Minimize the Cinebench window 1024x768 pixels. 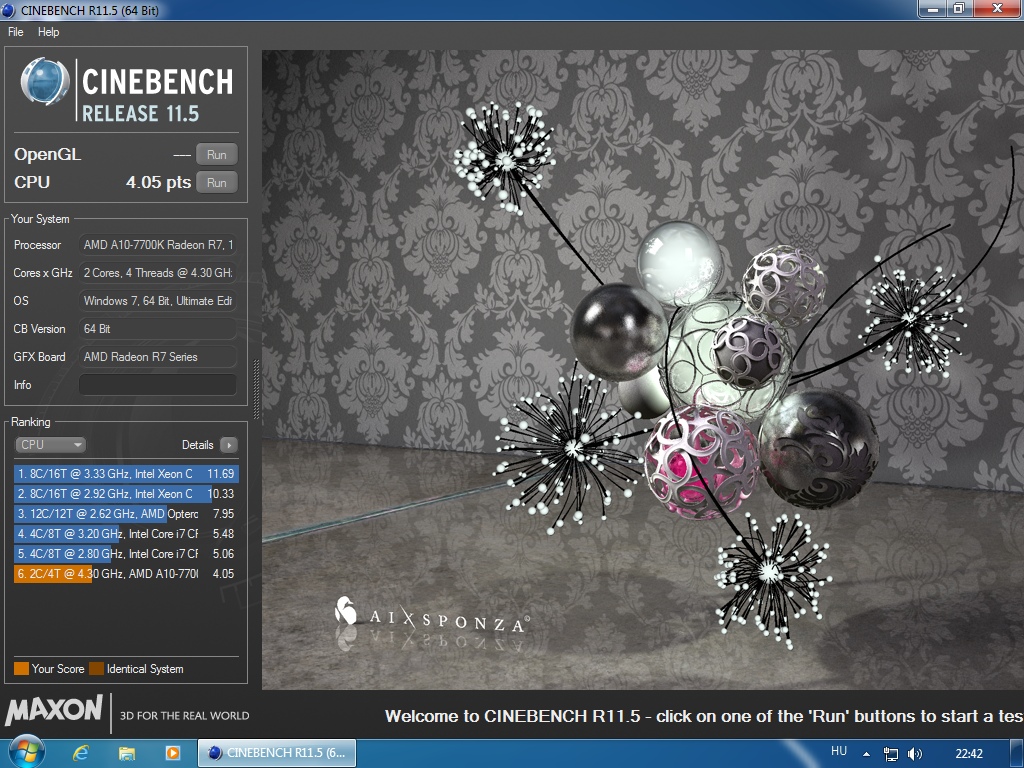(933, 8)
